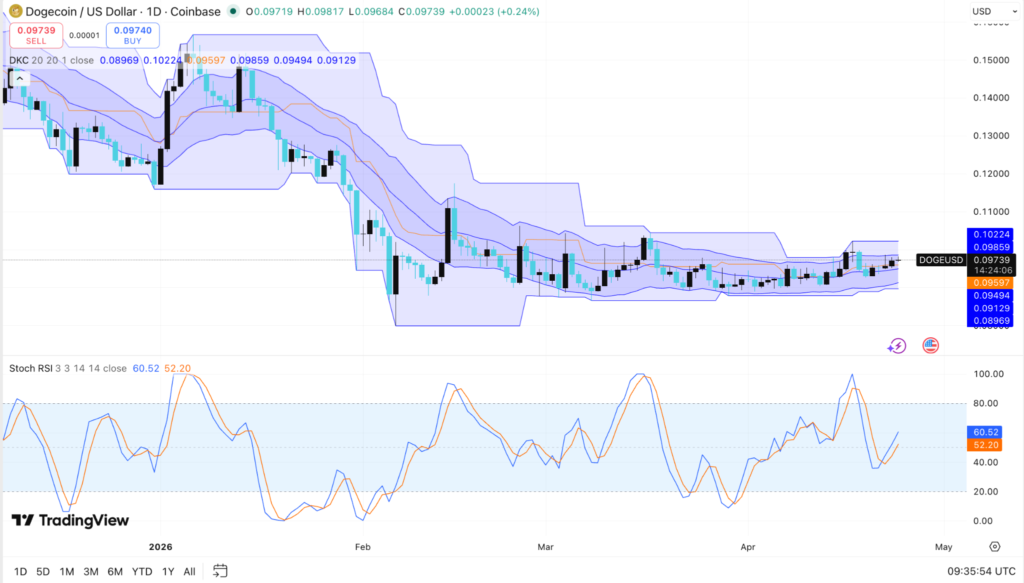The height and width of the screenshot is (583, 1024).
Task: Open the Go to date calendar icon
Action: [220, 570]
